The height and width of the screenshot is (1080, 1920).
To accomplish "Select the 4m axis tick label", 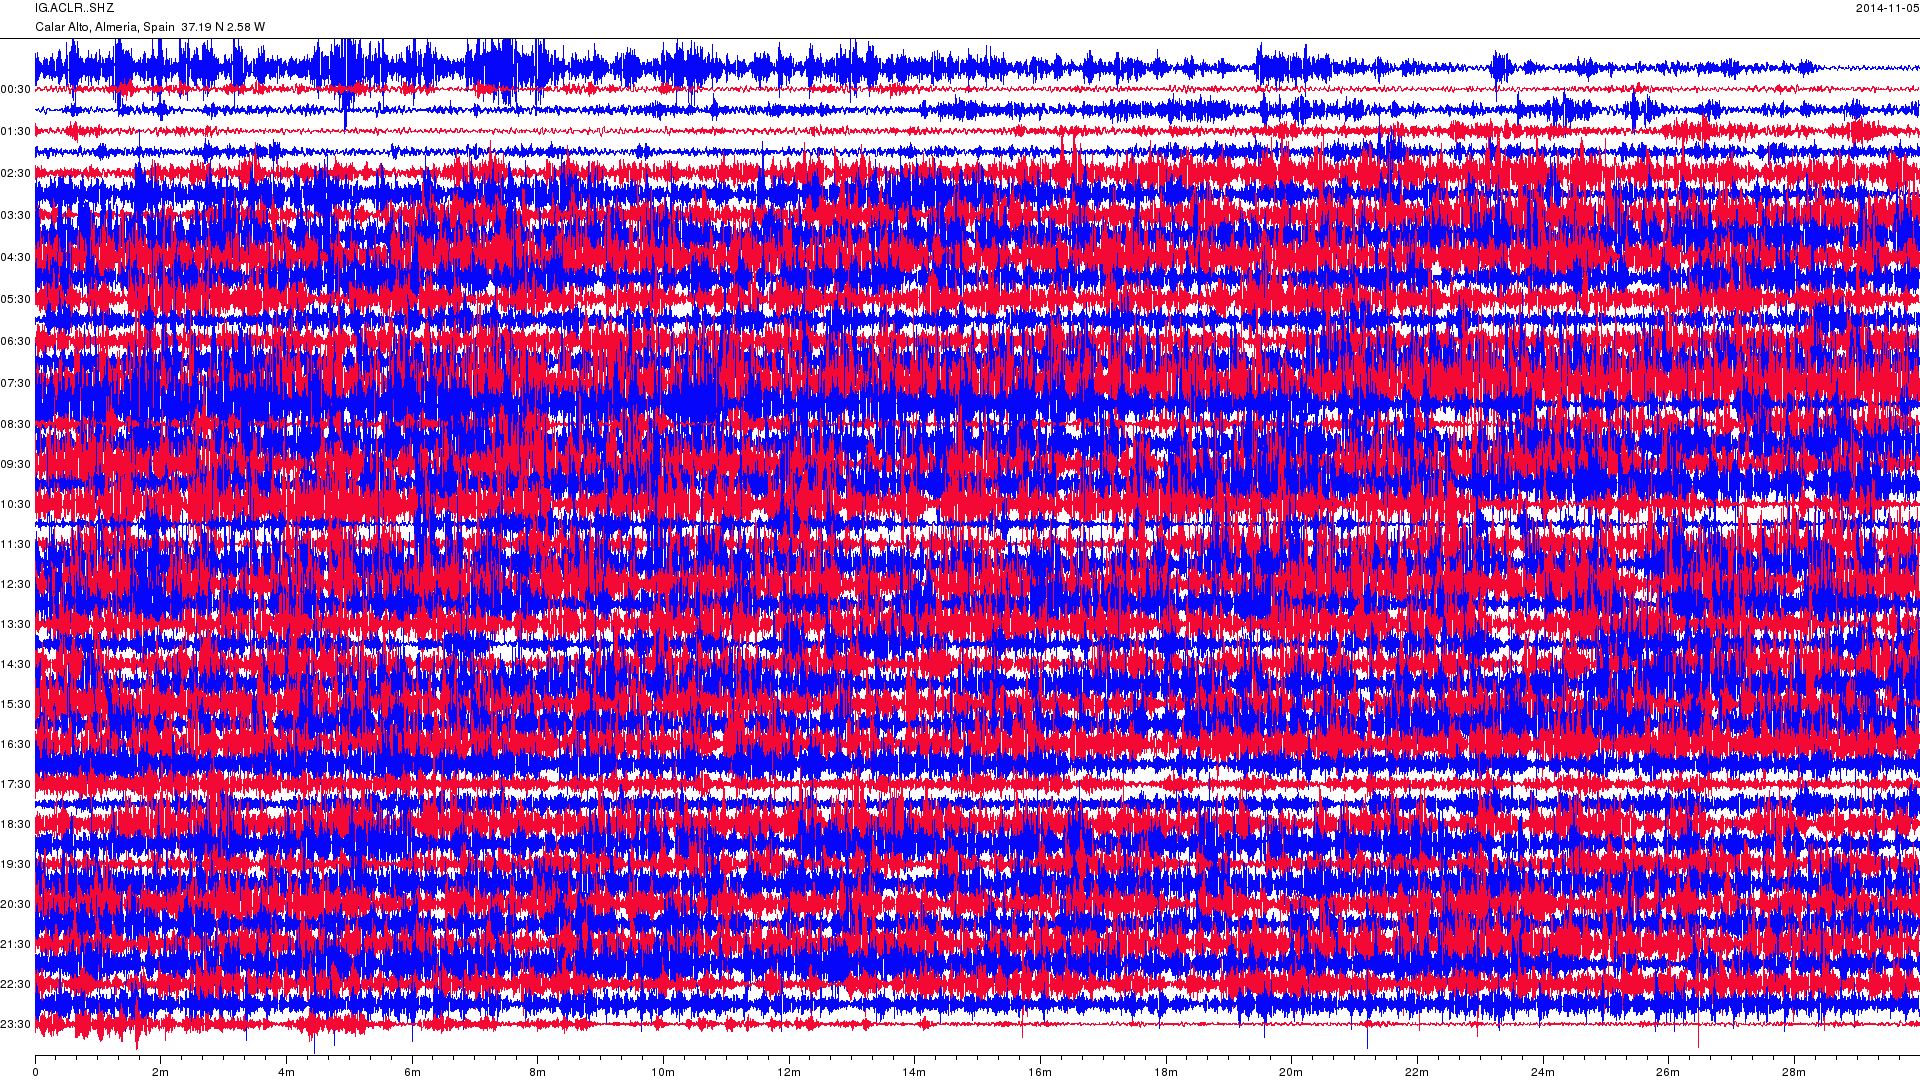I will click(x=286, y=1073).
